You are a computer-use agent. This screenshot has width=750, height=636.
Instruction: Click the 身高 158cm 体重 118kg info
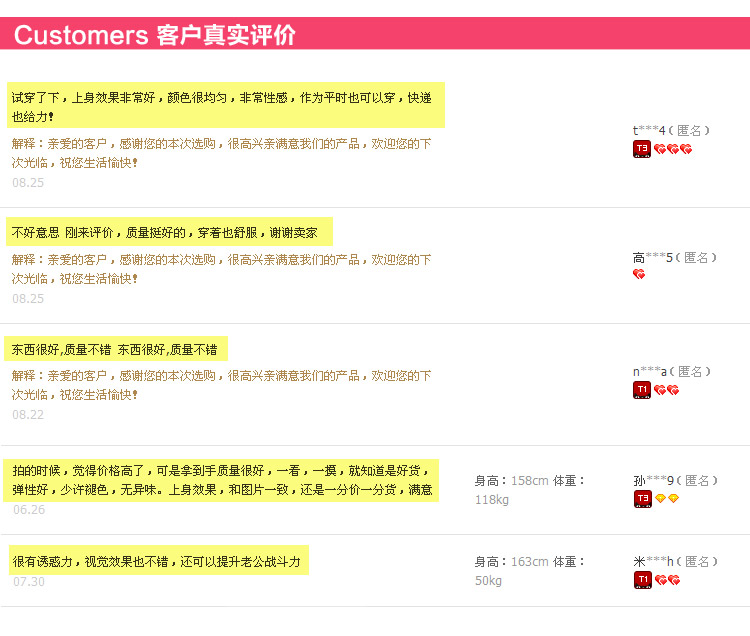tap(530, 489)
